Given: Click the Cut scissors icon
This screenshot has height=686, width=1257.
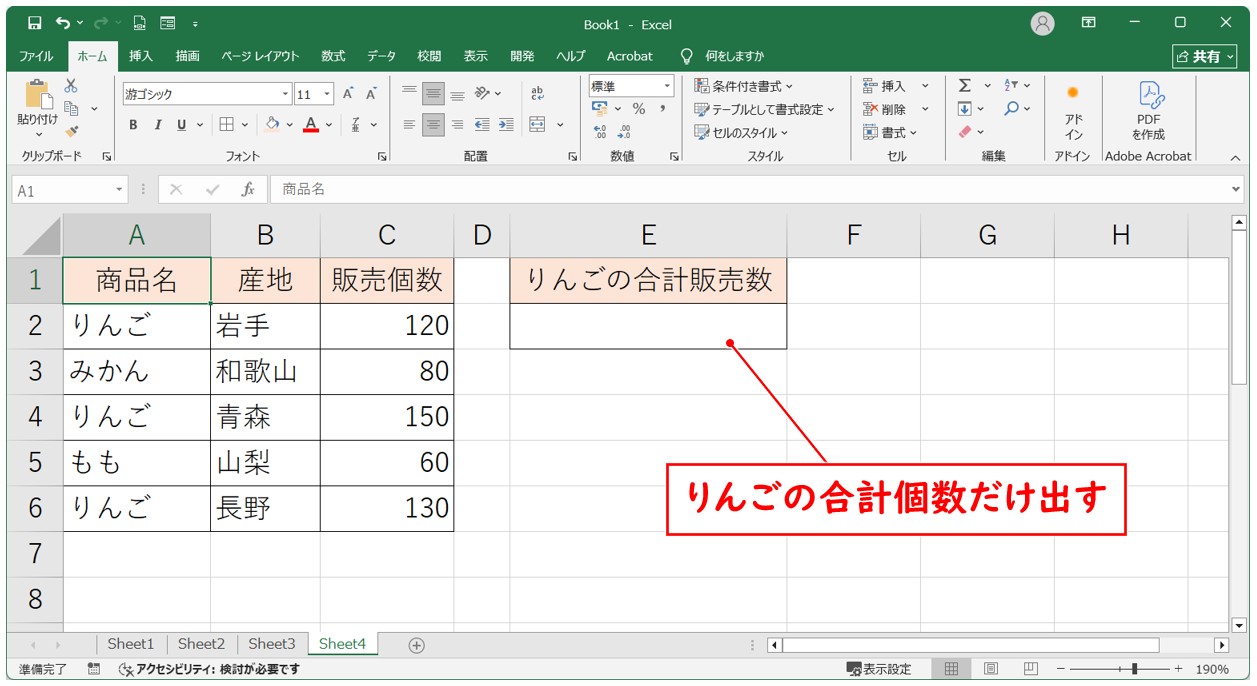Looking at the screenshot, I should 71,86.
